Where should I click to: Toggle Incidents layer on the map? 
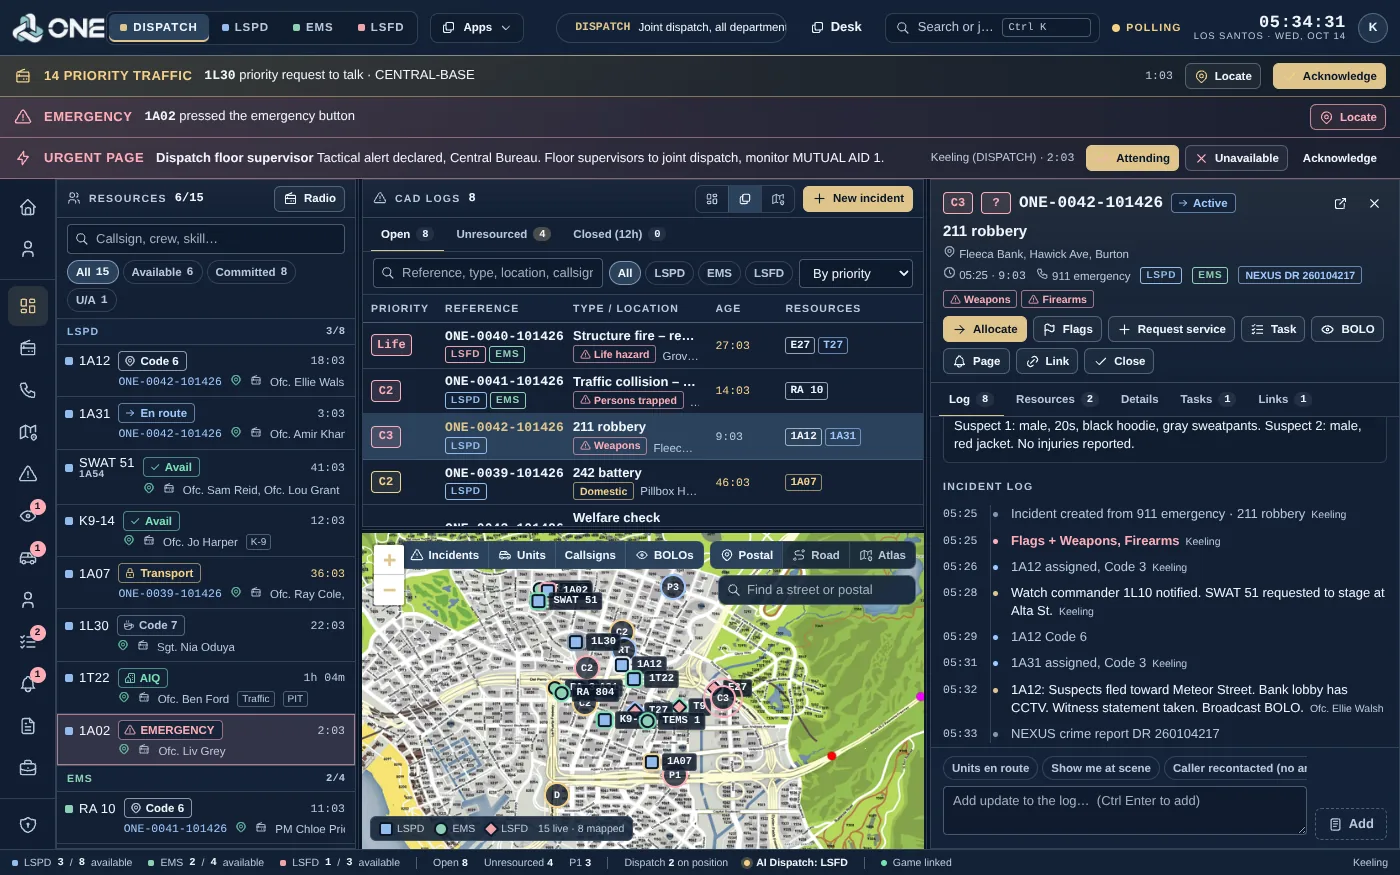[445, 555]
